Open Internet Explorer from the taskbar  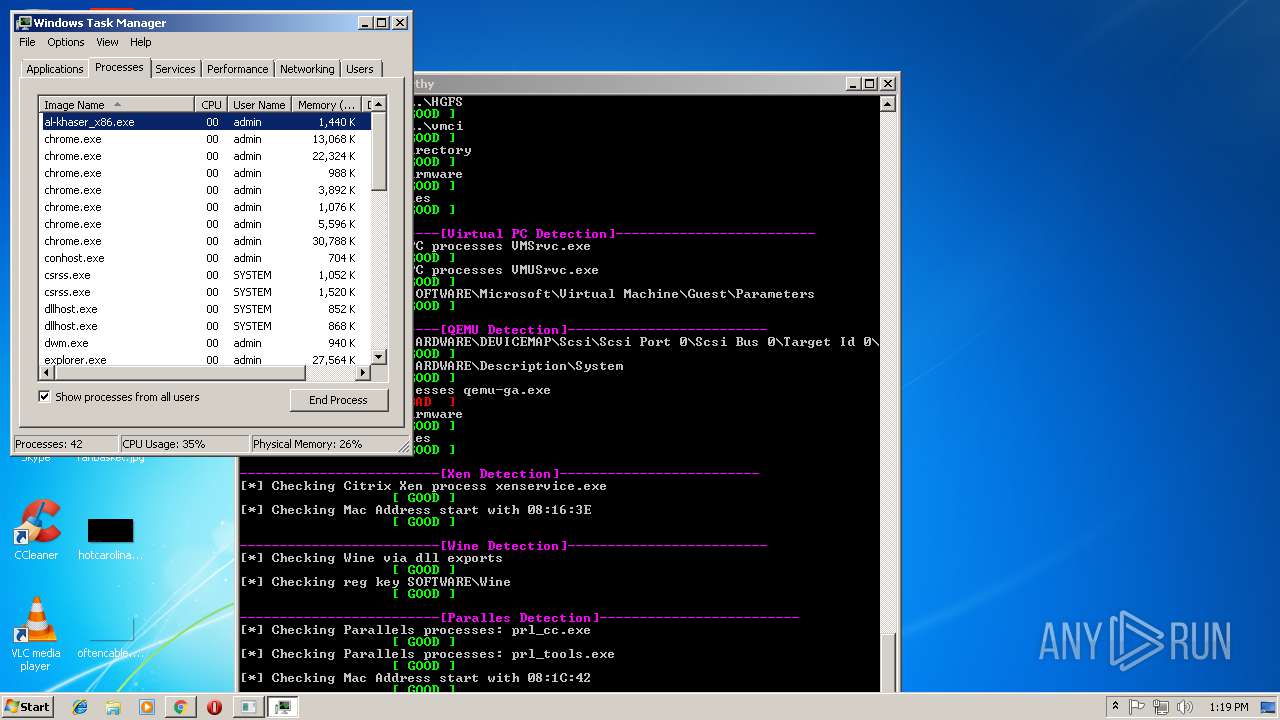(80, 707)
